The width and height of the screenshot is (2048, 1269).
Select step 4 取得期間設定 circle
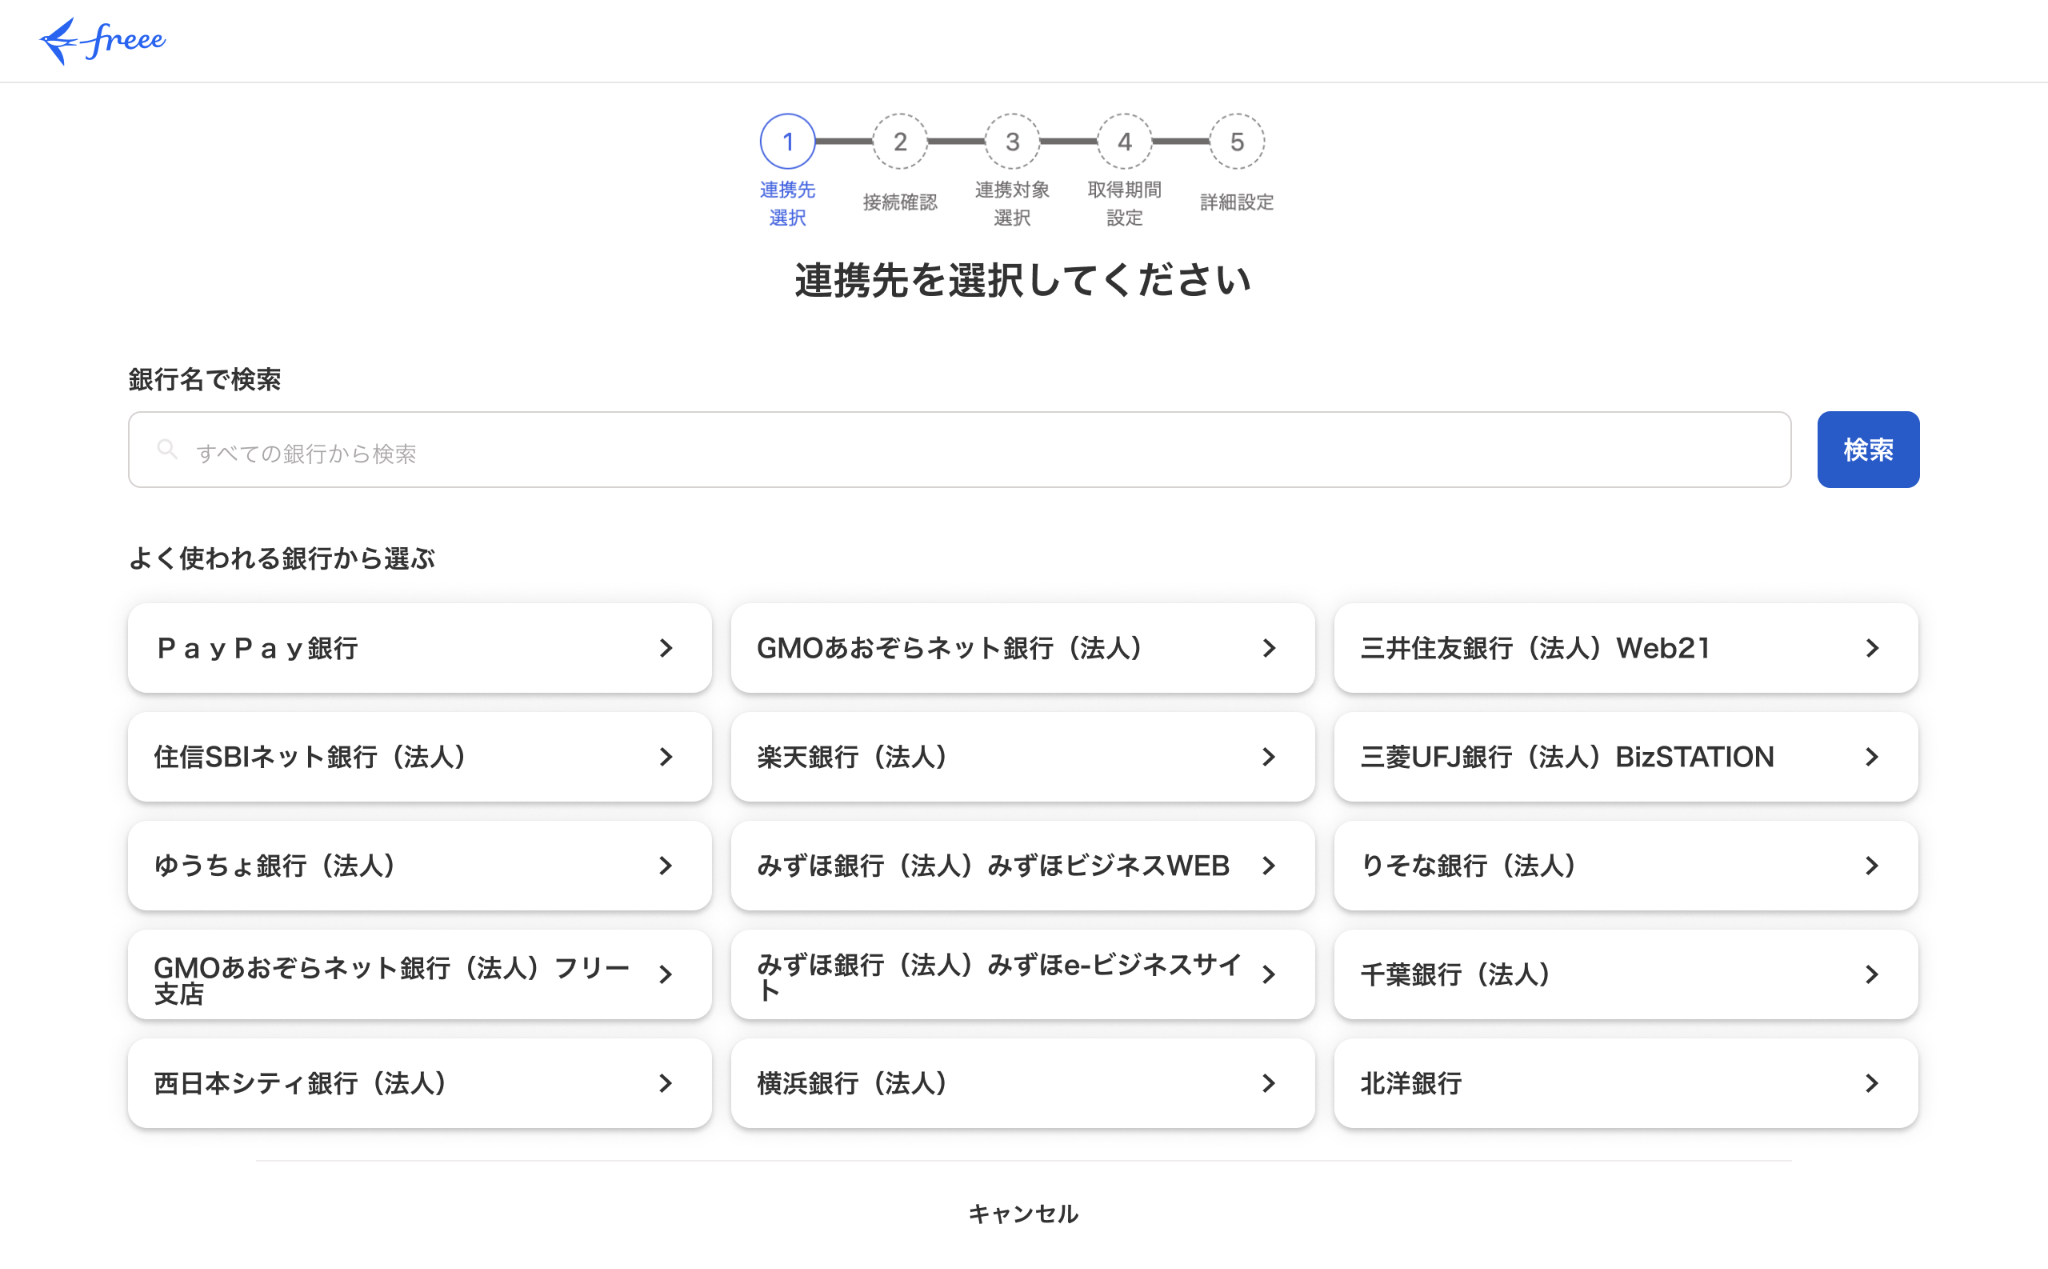click(x=1124, y=142)
